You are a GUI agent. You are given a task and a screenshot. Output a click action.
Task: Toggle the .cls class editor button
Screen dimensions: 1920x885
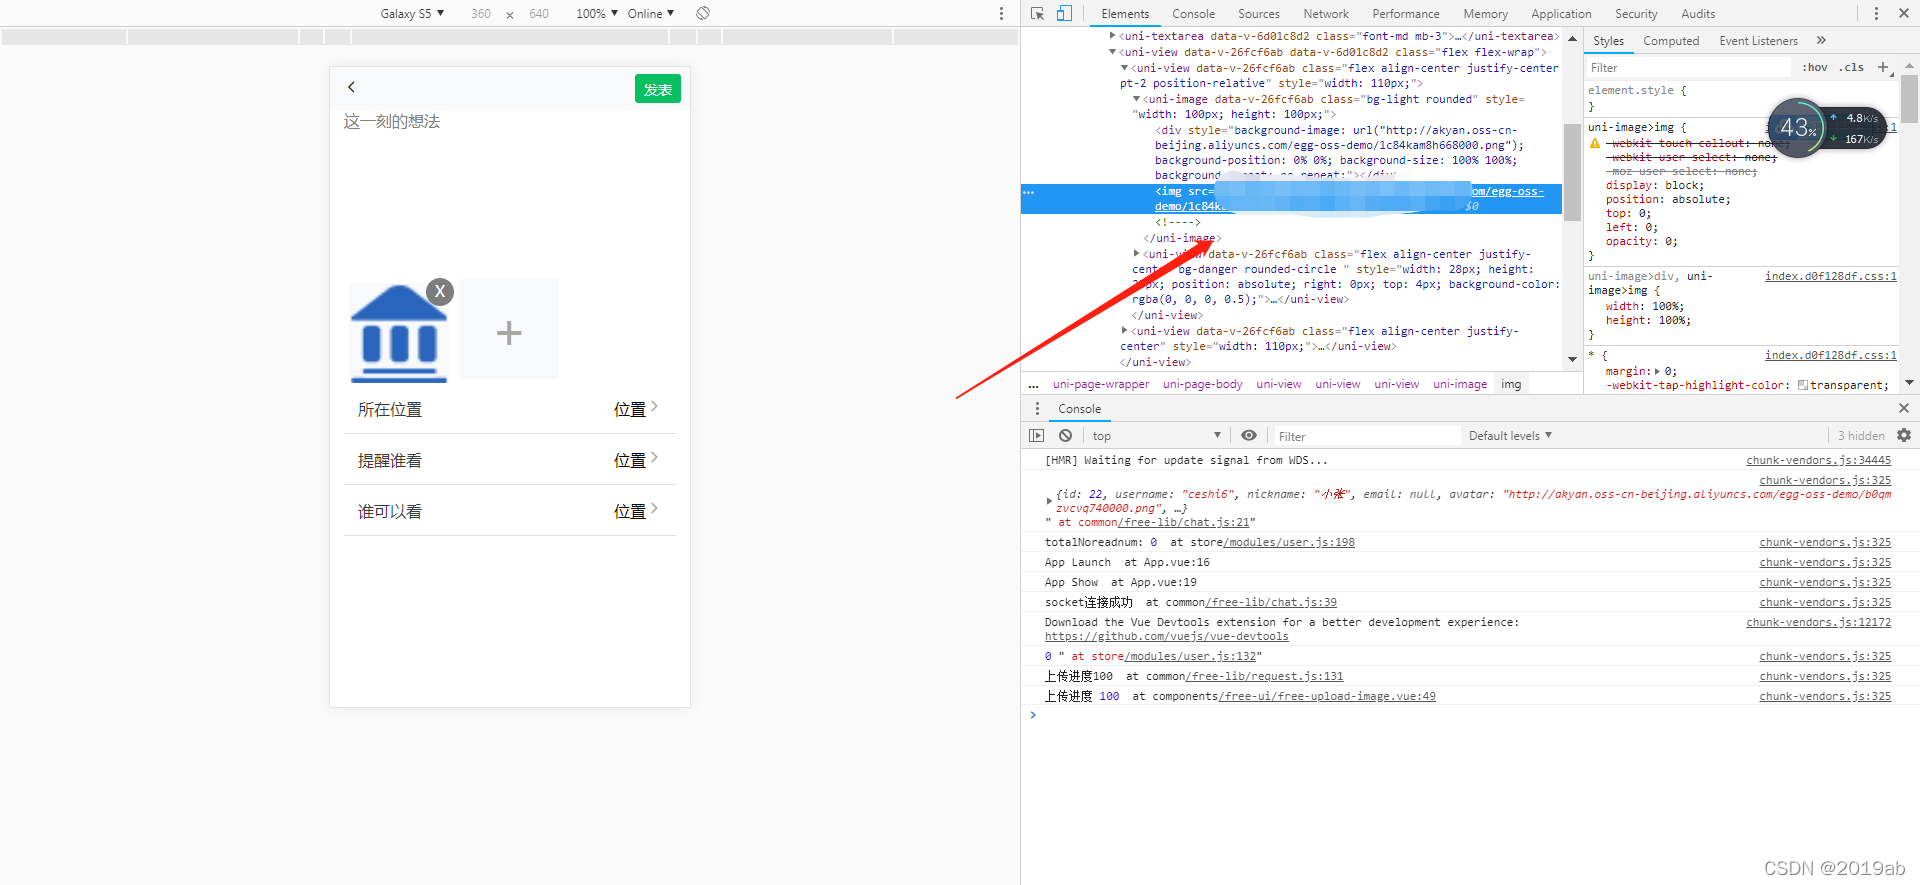click(1853, 68)
